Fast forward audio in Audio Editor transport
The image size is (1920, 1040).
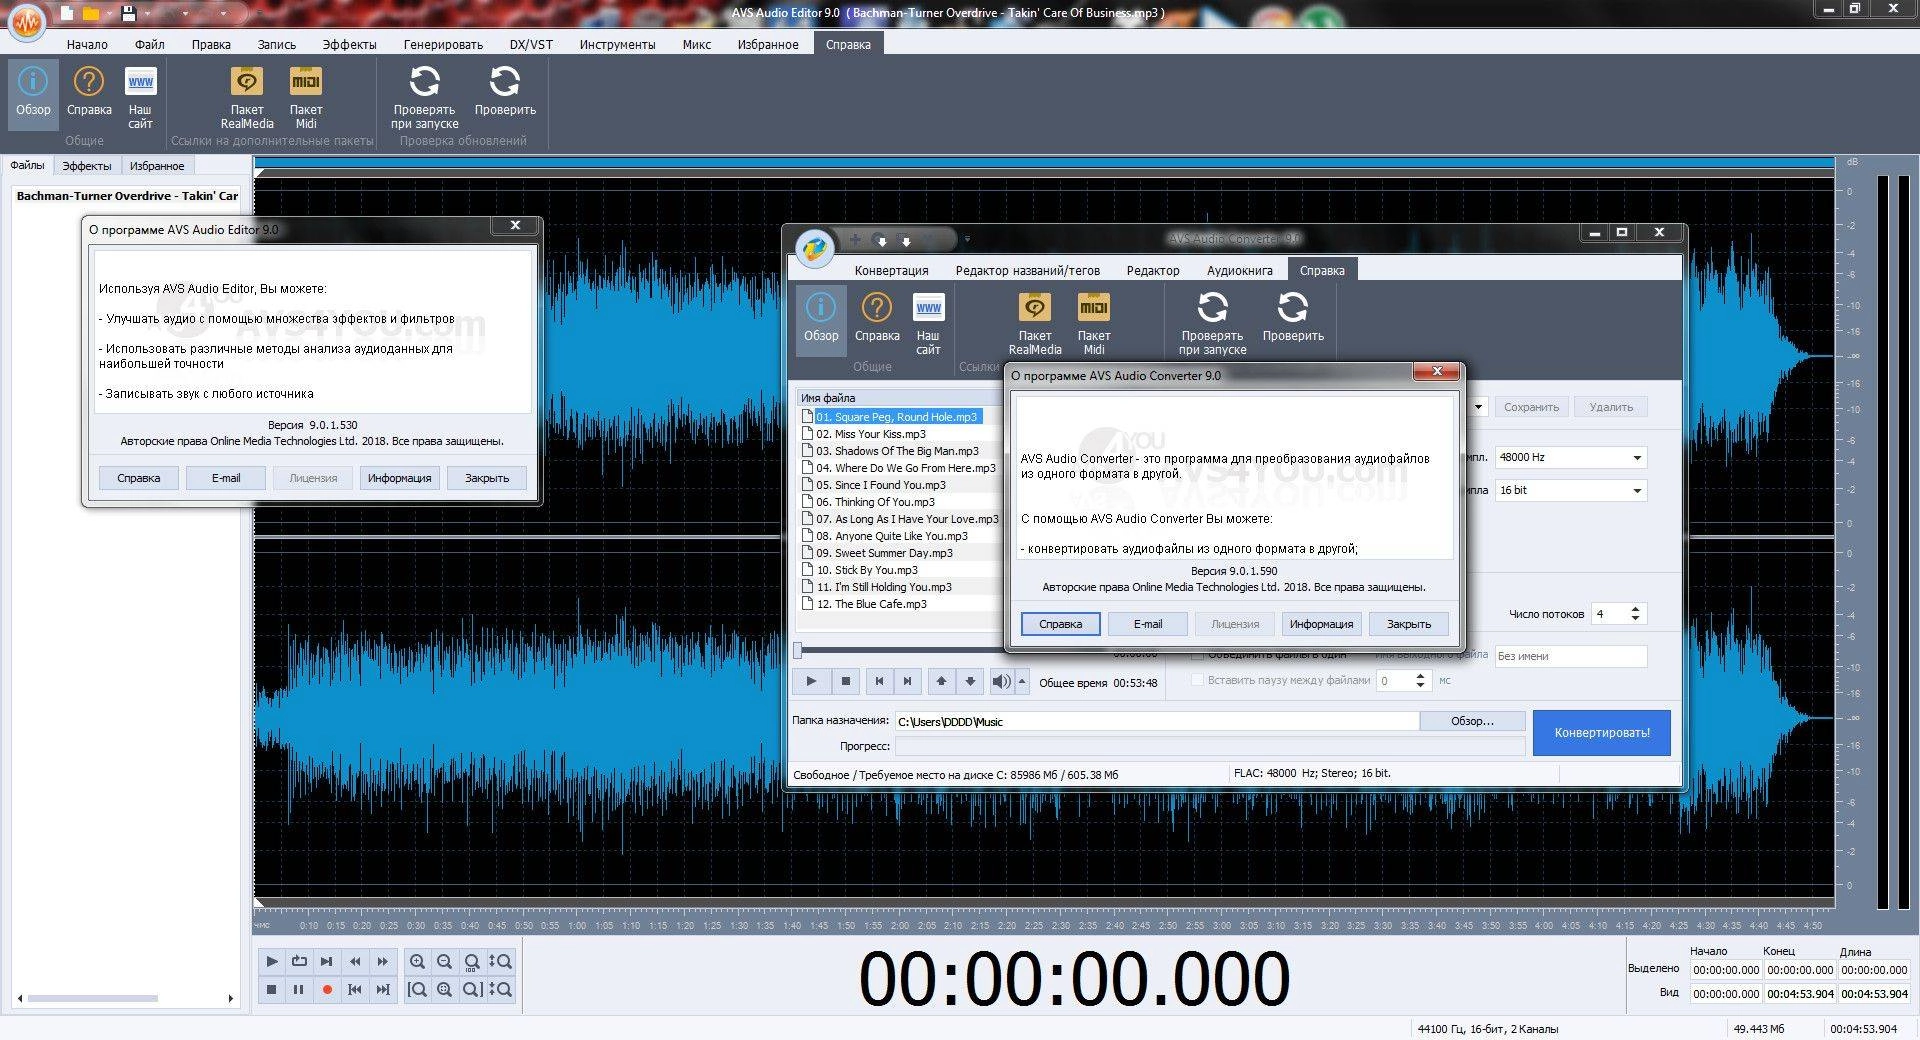tap(383, 961)
